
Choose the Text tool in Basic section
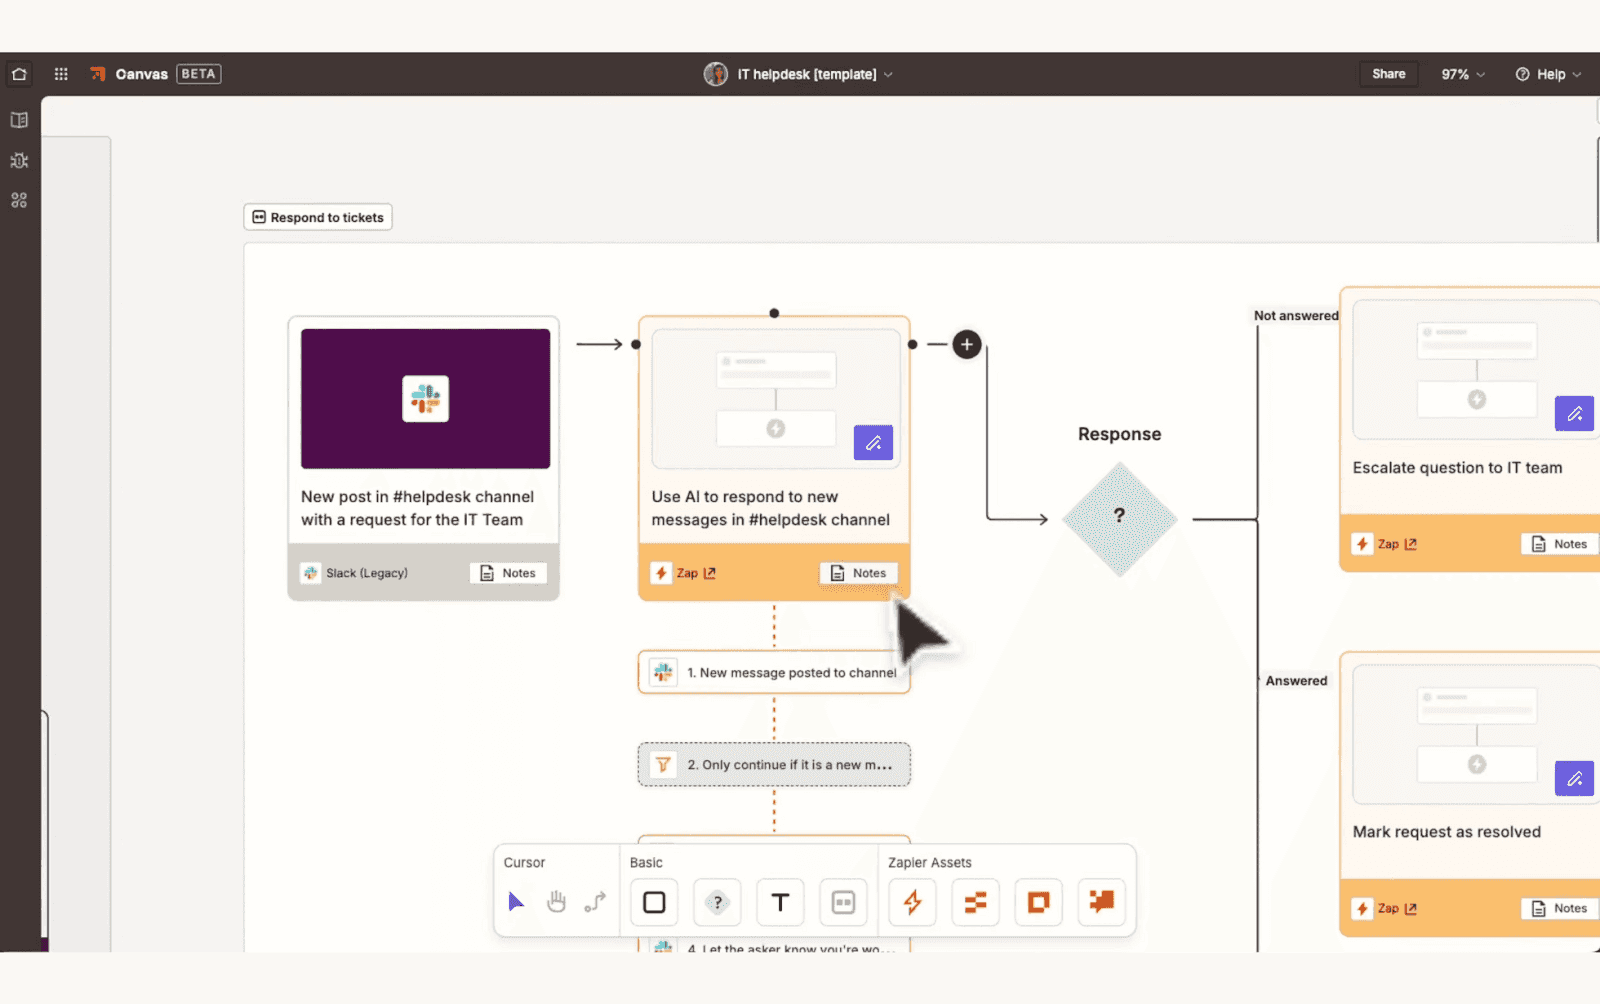pos(780,901)
